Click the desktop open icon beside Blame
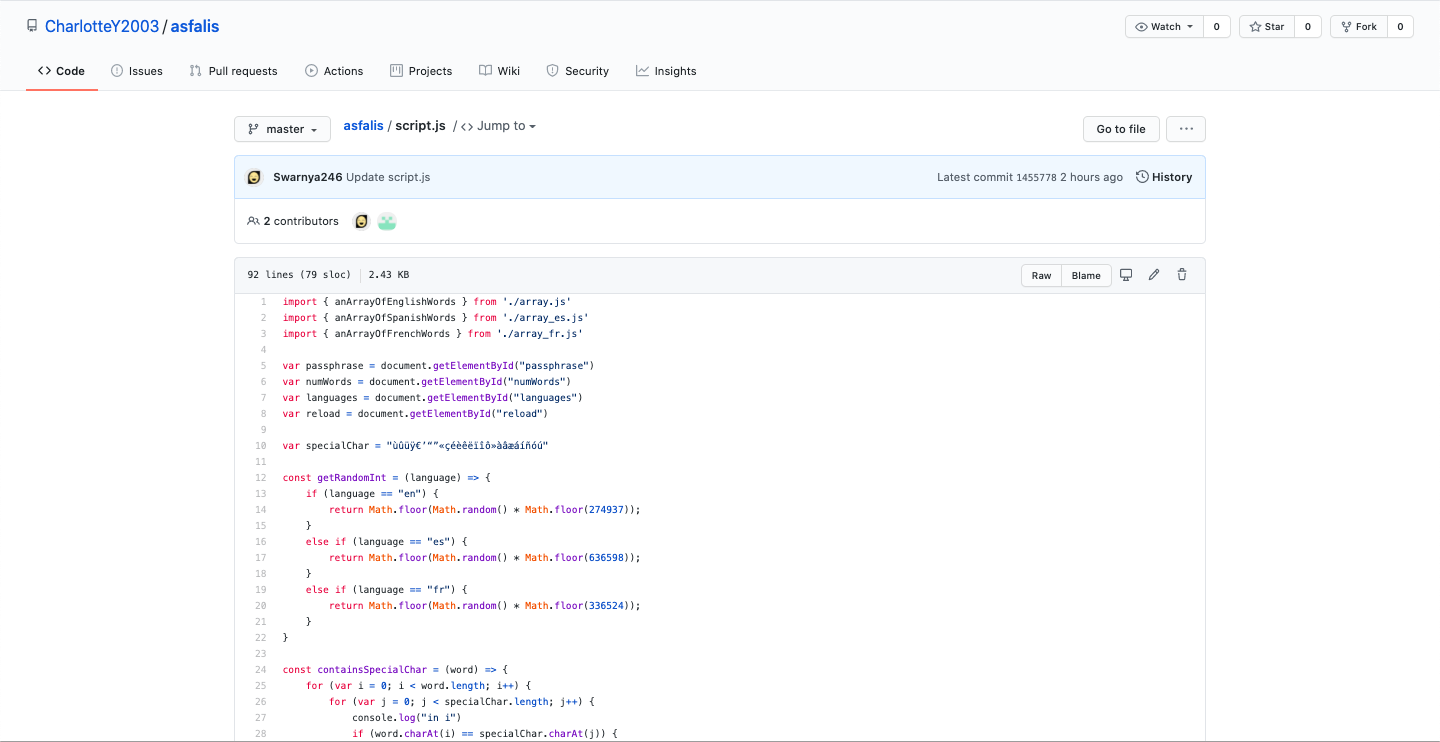Image resolution: width=1440 pixels, height=742 pixels. tap(1125, 275)
